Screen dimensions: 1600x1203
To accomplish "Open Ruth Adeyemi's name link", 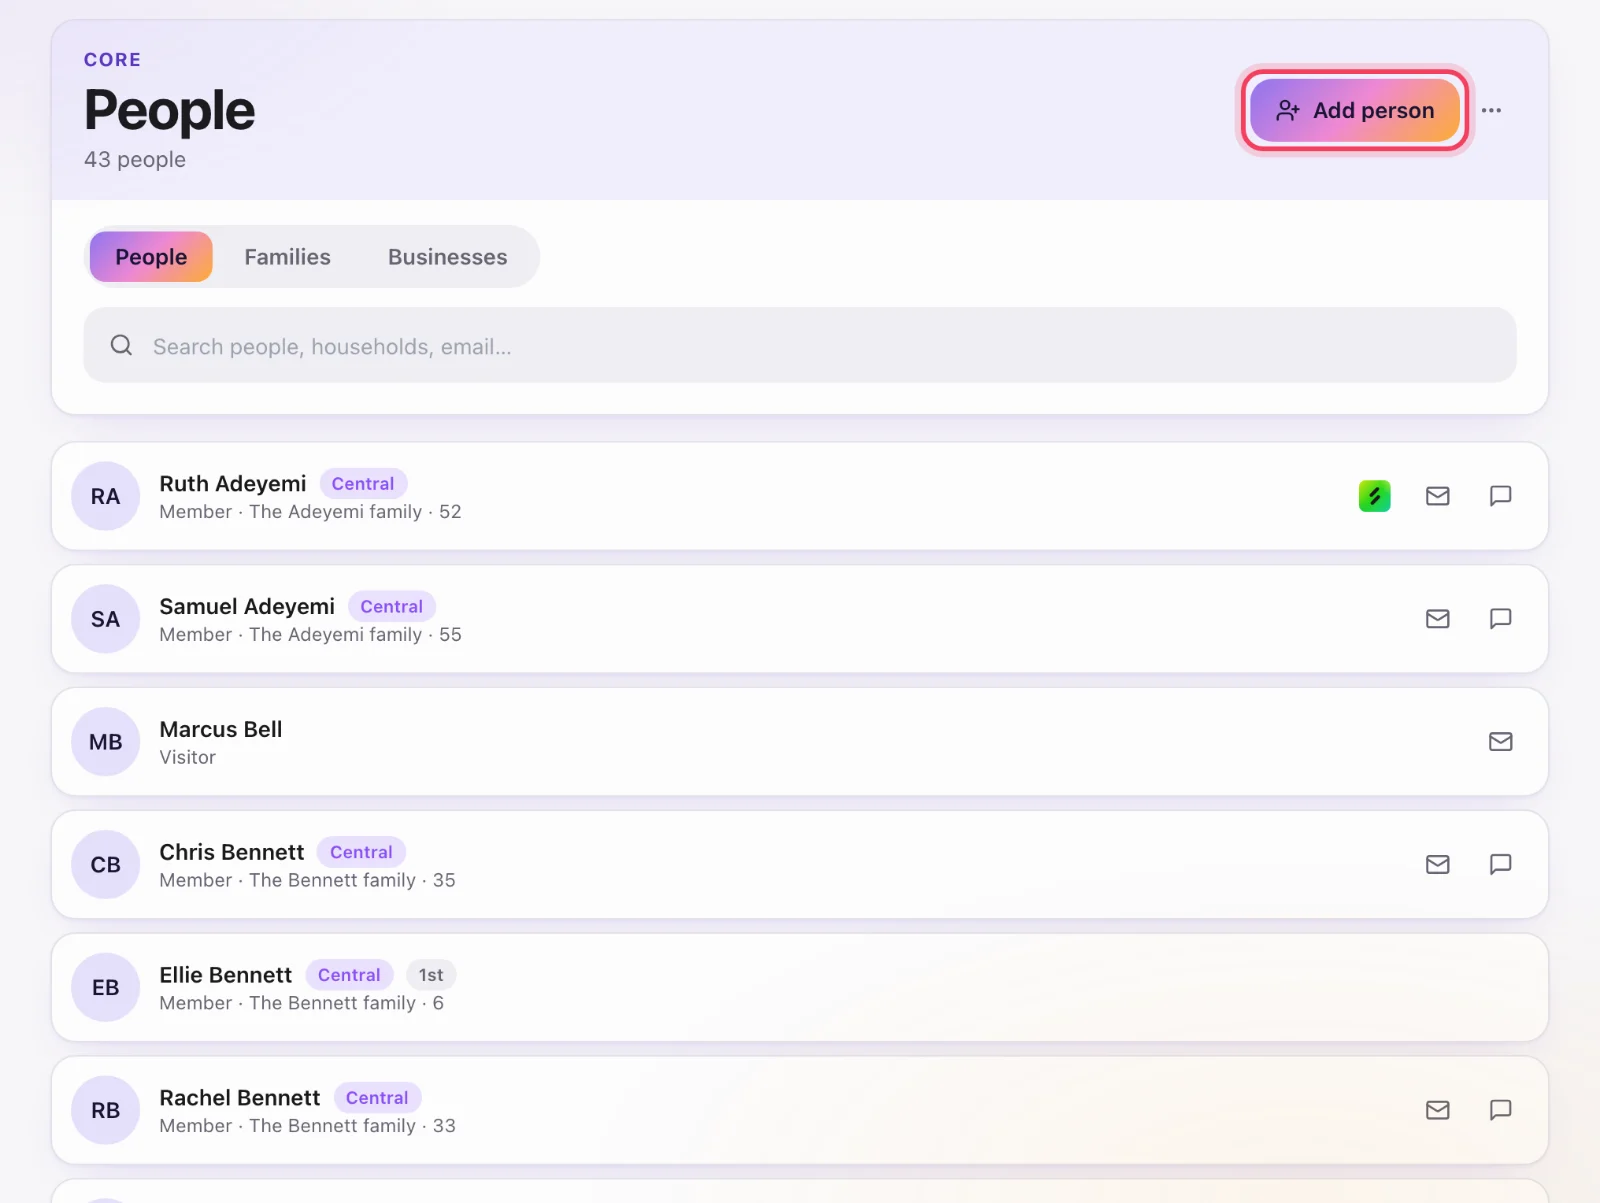I will click(233, 483).
